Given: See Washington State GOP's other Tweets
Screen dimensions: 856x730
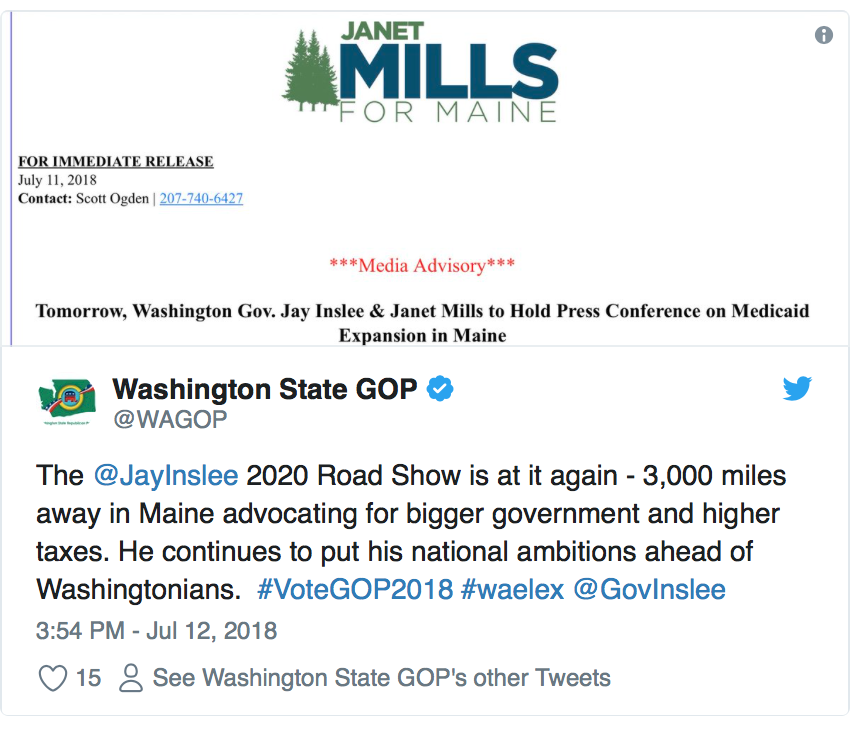Looking at the screenshot, I should tap(381, 678).
